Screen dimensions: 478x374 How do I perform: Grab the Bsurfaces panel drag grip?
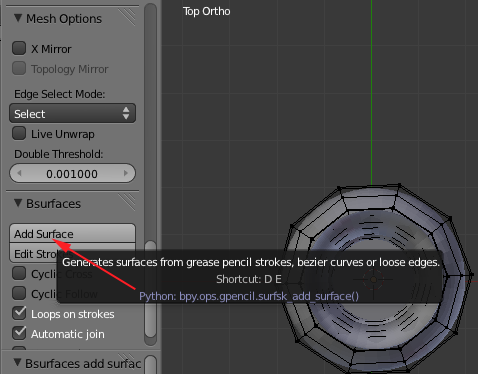[x=127, y=202]
